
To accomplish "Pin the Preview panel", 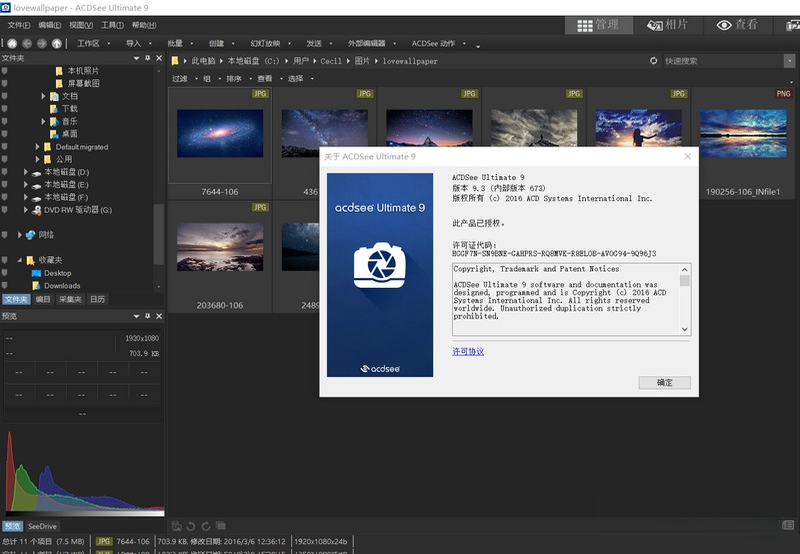I will coord(147,316).
